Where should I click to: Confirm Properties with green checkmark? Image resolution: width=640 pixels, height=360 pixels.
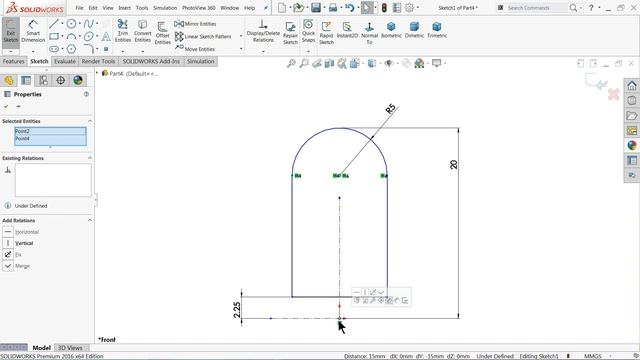point(6,106)
